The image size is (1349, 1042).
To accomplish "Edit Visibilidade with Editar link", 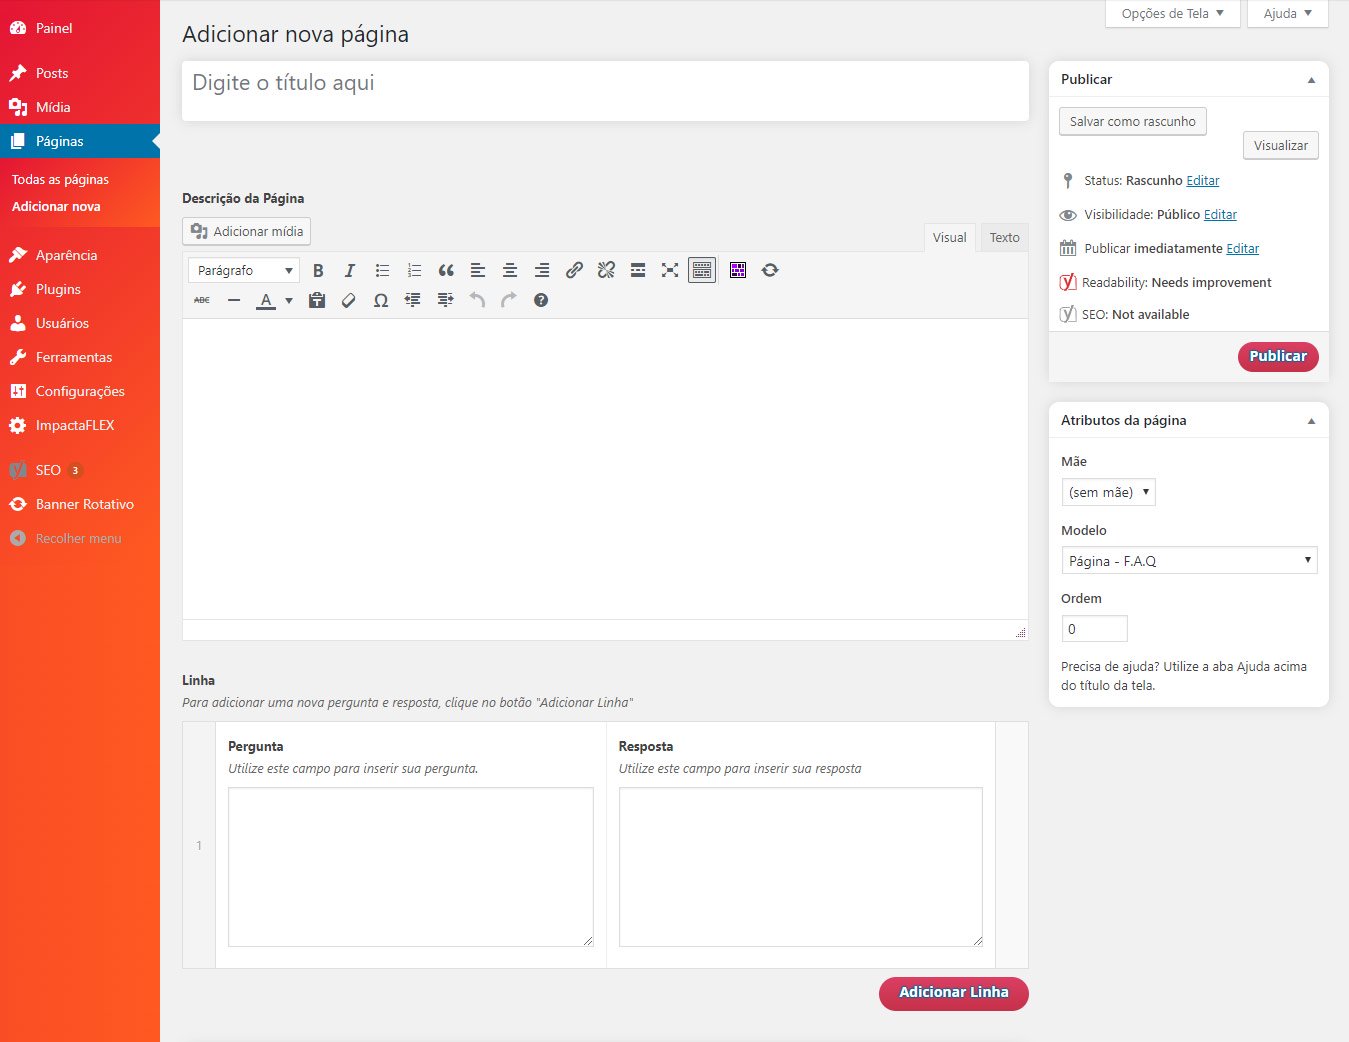I will click(x=1220, y=215).
